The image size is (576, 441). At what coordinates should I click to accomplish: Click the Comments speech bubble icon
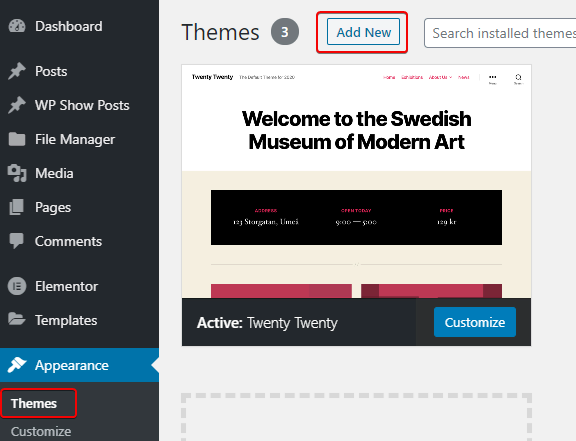pyautogui.click(x=17, y=241)
